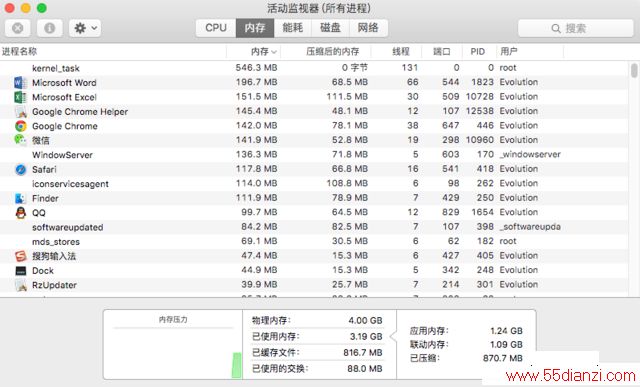Select the kernel_task process row
This screenshot has height=387, width=640.
point(314,68)
